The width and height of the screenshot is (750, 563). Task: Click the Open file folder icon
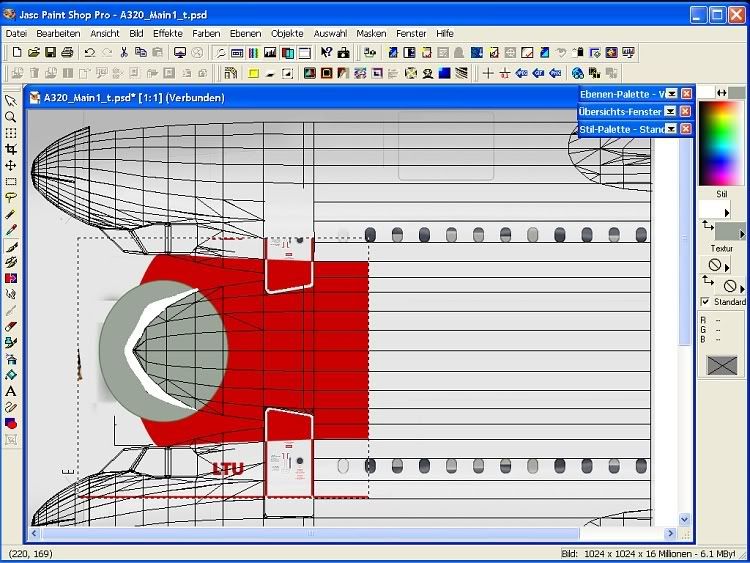(x=33, y=52)
